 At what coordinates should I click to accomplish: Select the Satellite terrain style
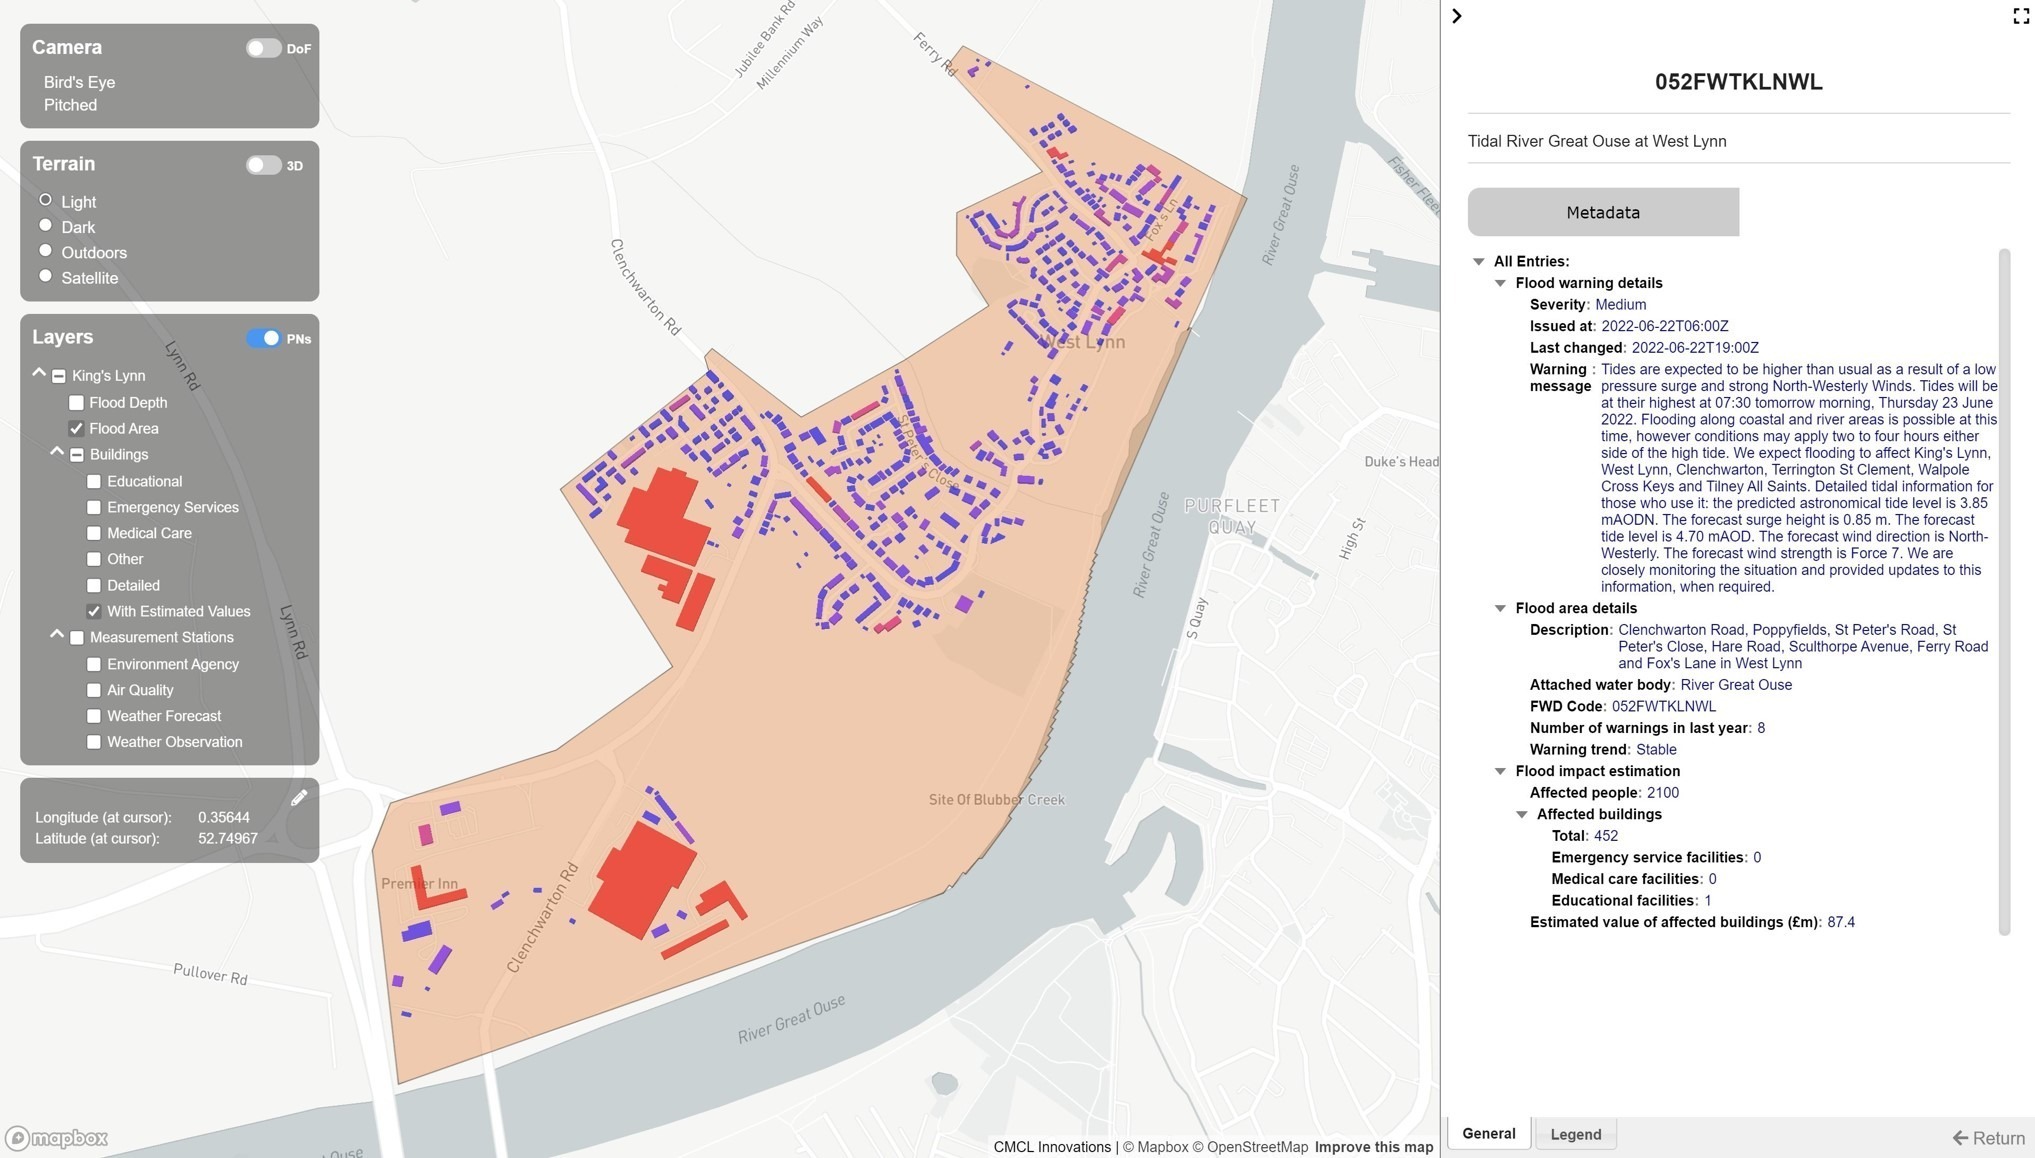pos(45,276)
